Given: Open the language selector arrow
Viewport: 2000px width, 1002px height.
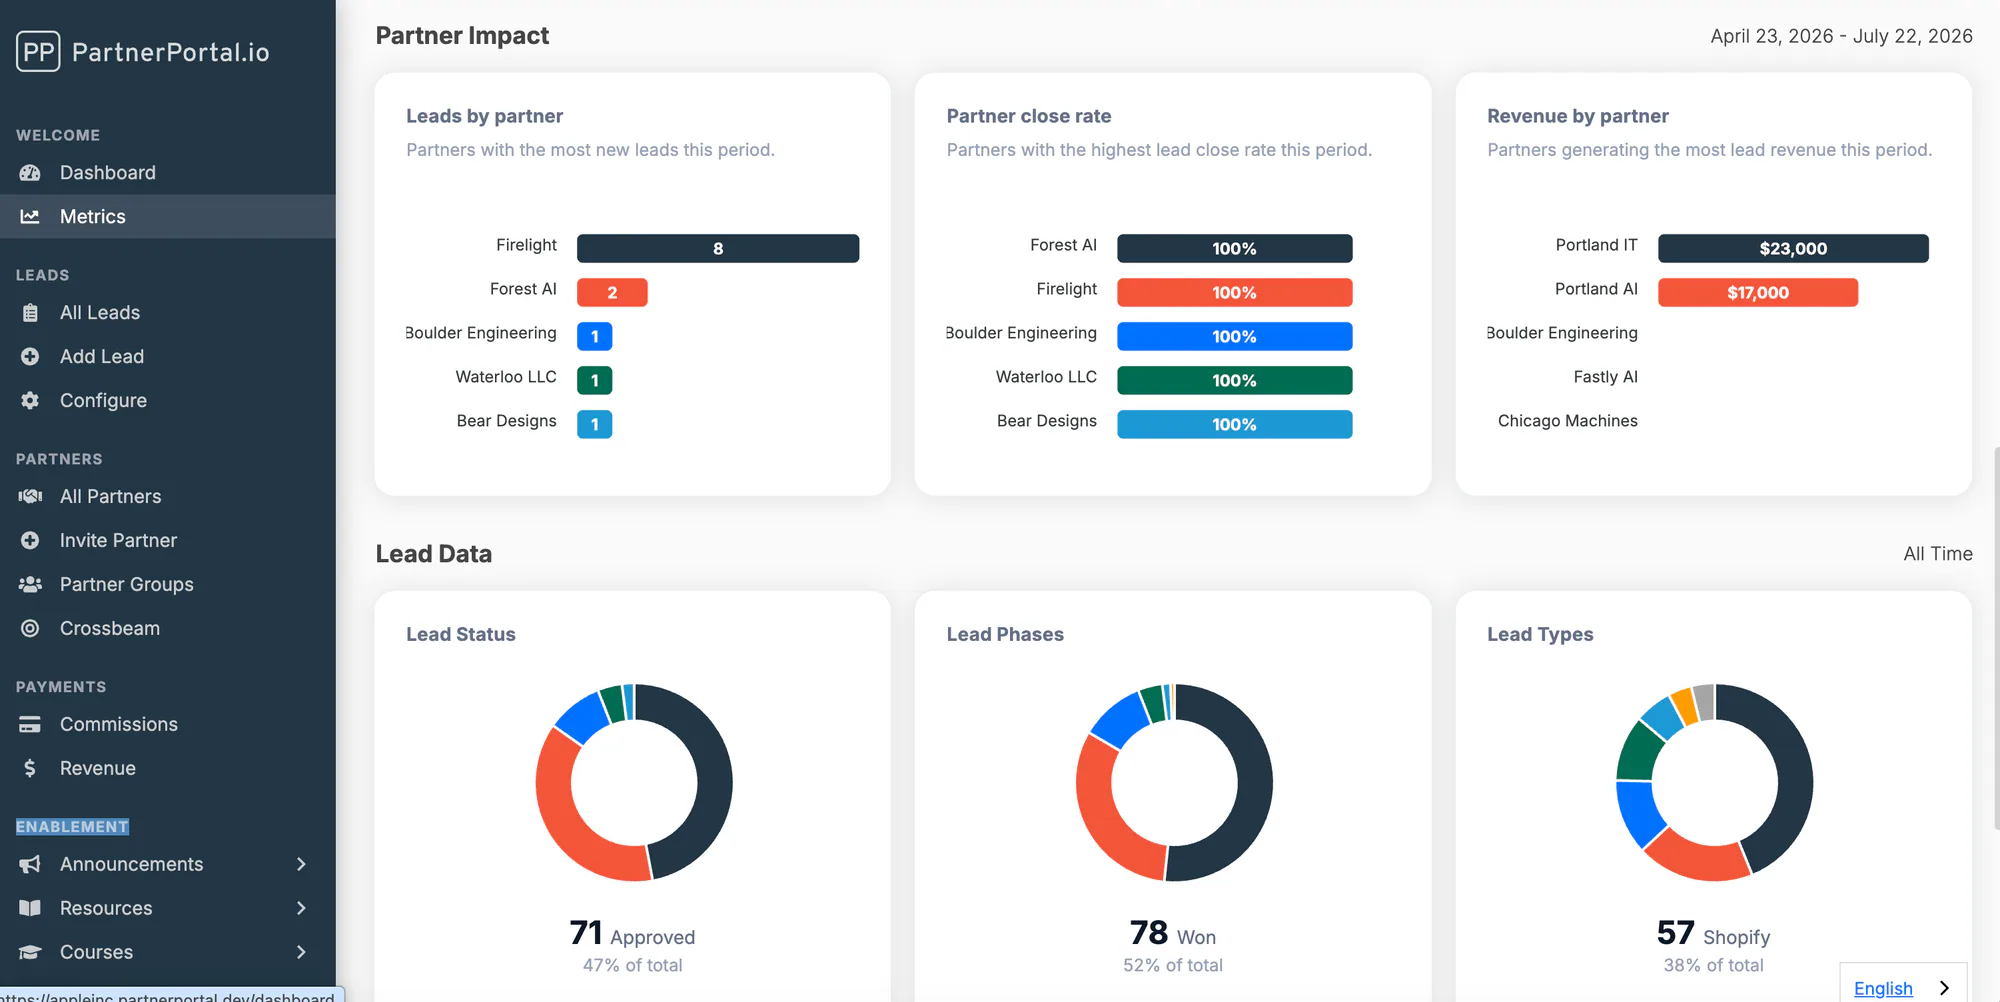Looking at the screenshot, I should (x=1944, y=988).
